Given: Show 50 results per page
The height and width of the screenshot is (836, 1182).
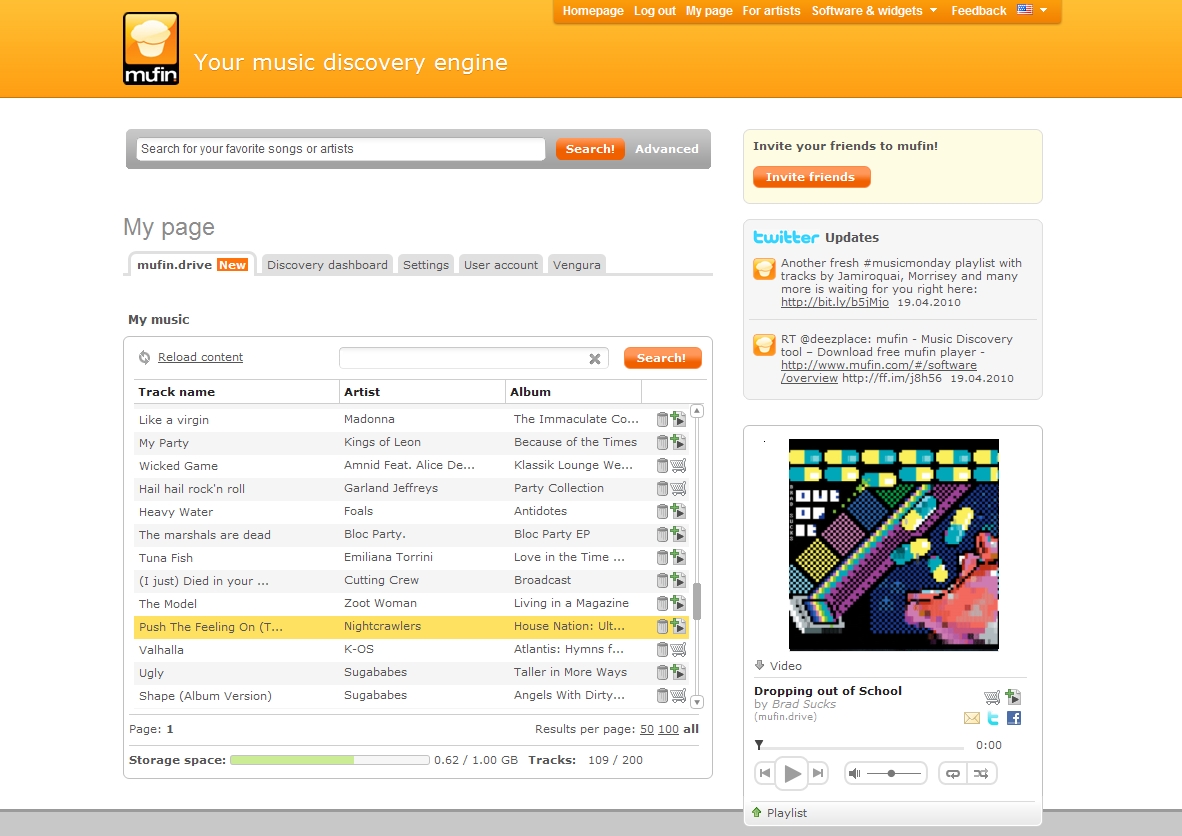Looking at the screenshot, I should click(647, 729).
